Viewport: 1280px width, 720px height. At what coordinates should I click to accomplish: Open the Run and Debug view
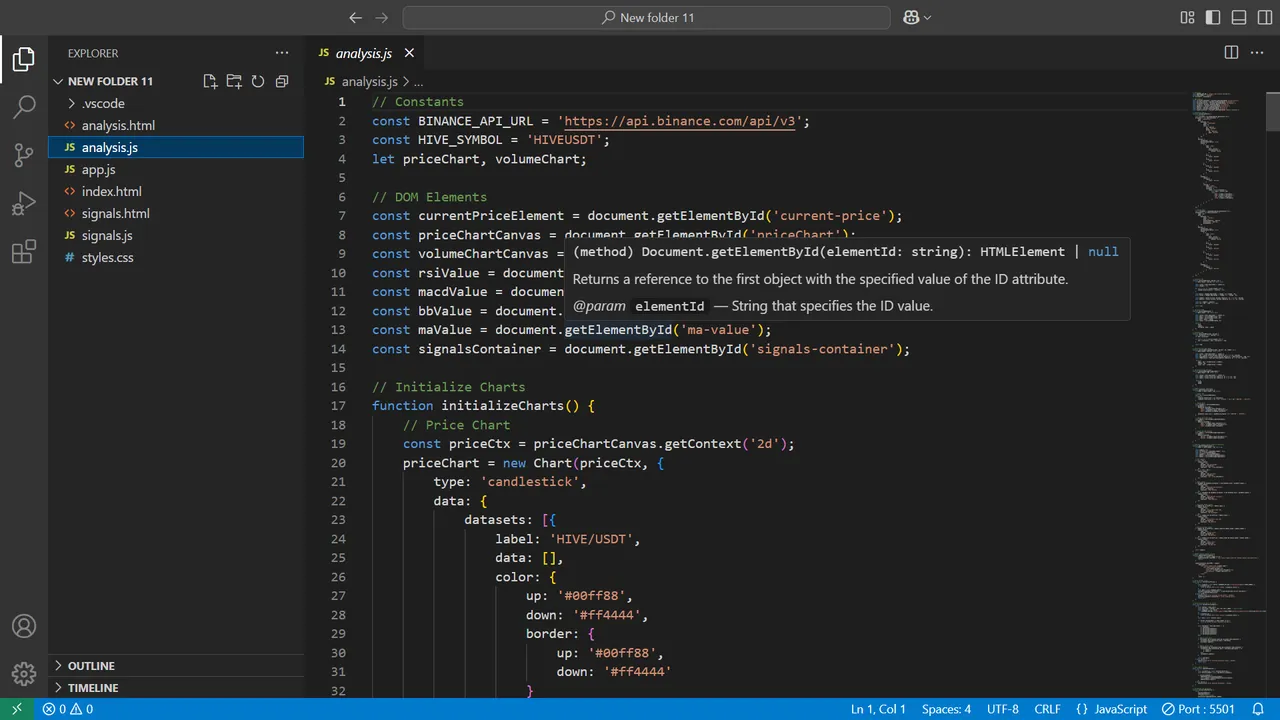pos(24,204)
